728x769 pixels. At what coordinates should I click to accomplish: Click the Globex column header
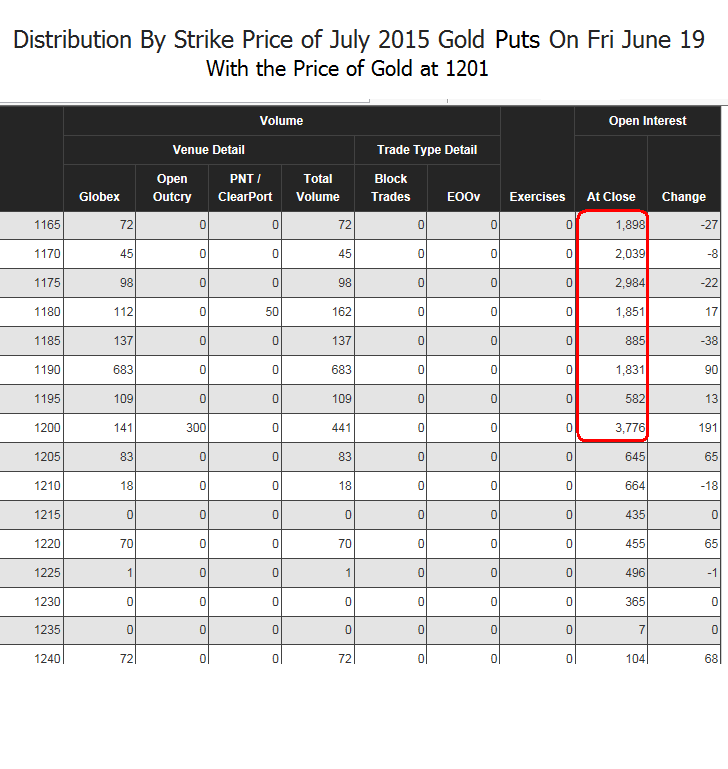(99, 197)
